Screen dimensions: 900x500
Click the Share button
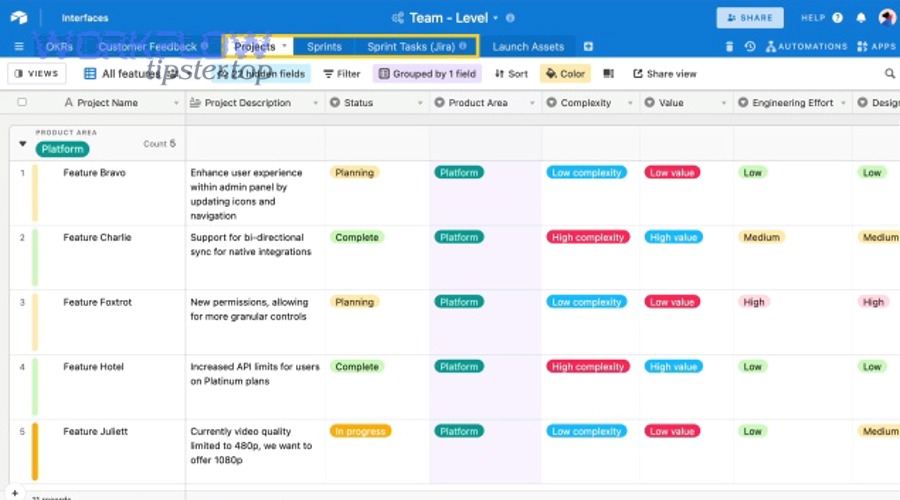coord(750,18)
